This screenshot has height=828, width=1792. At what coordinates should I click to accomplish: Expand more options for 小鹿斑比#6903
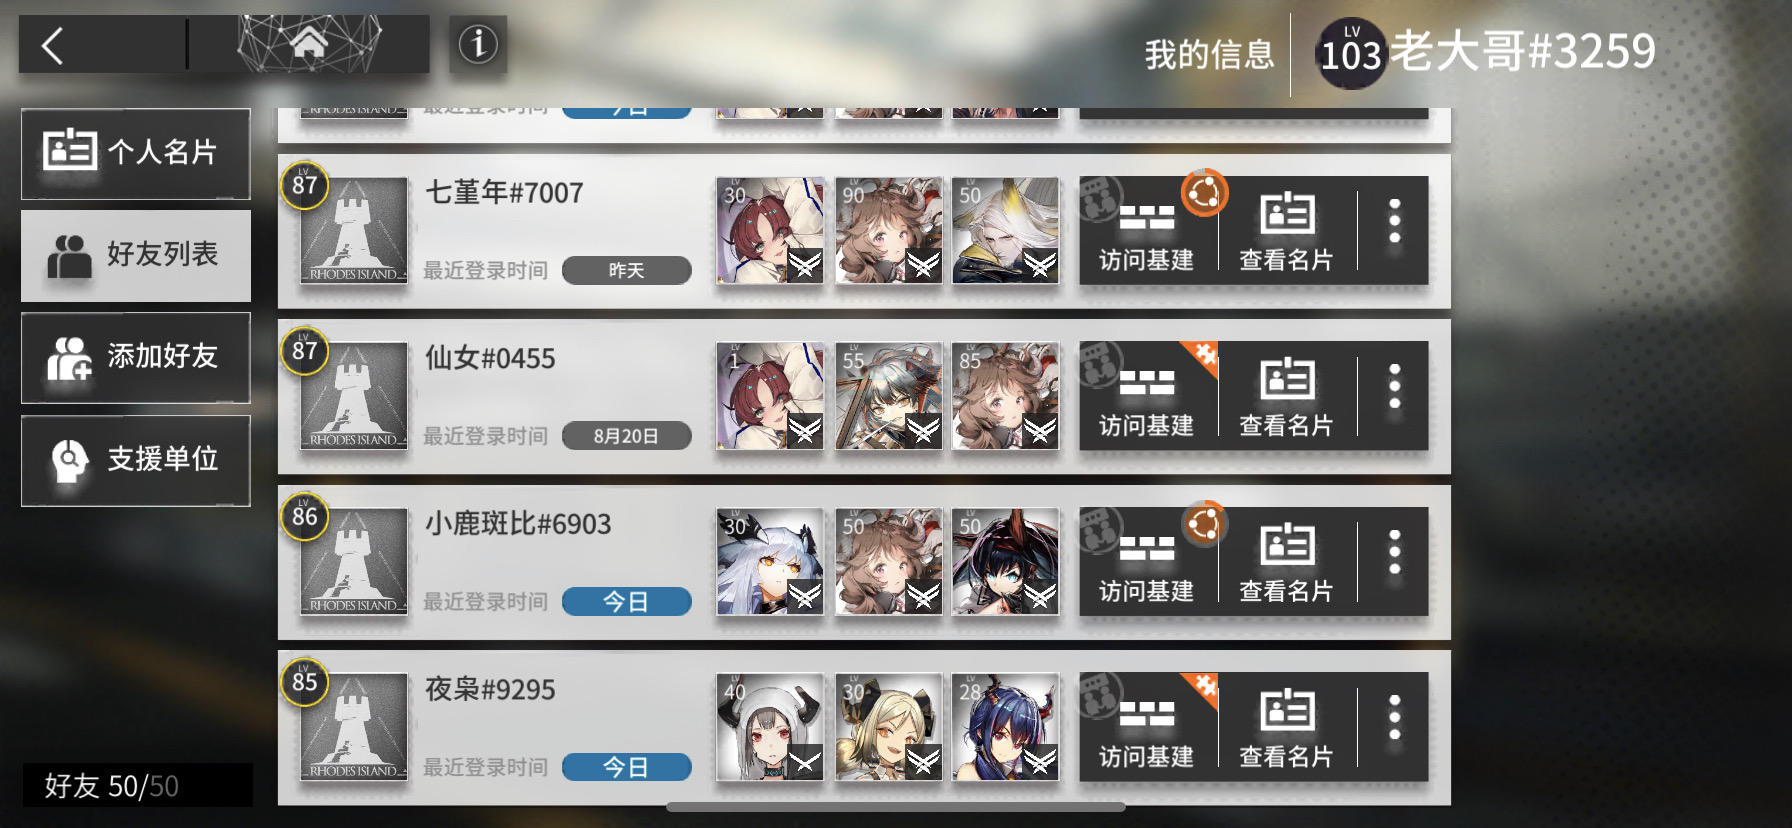pyautogui.click(x=1394, y=553)
